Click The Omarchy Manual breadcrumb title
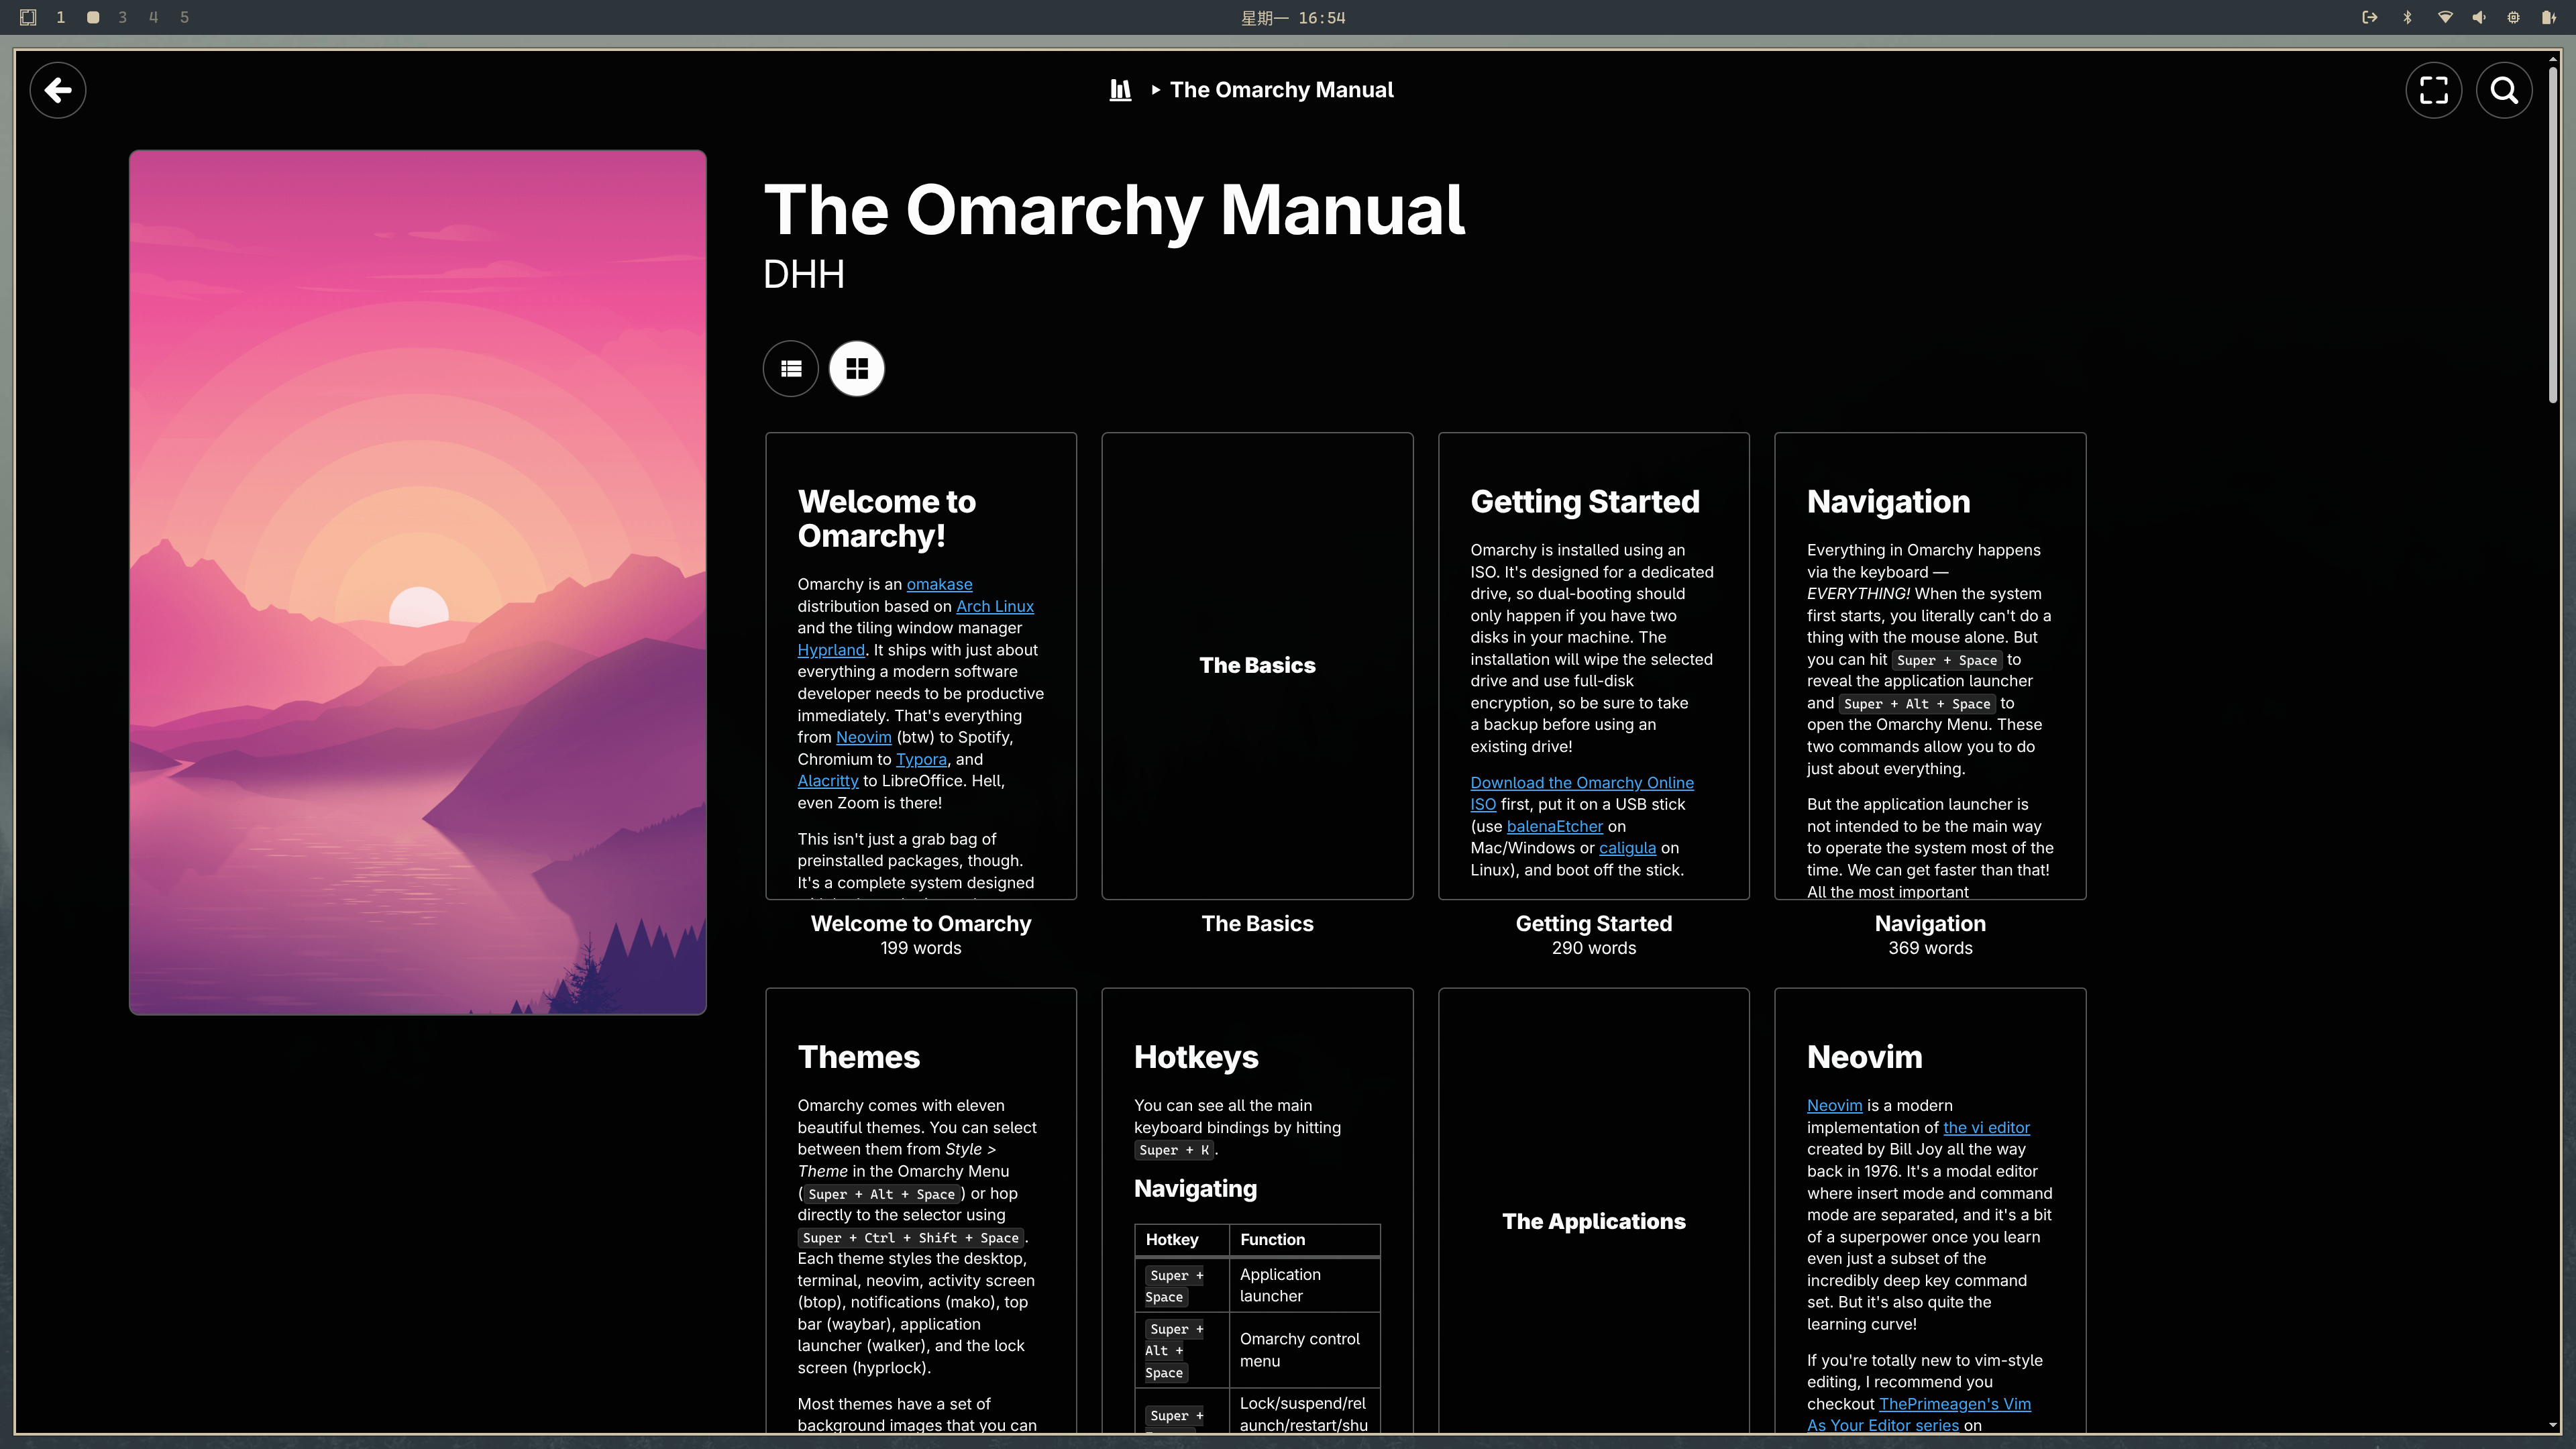 tap(1281, 90)
